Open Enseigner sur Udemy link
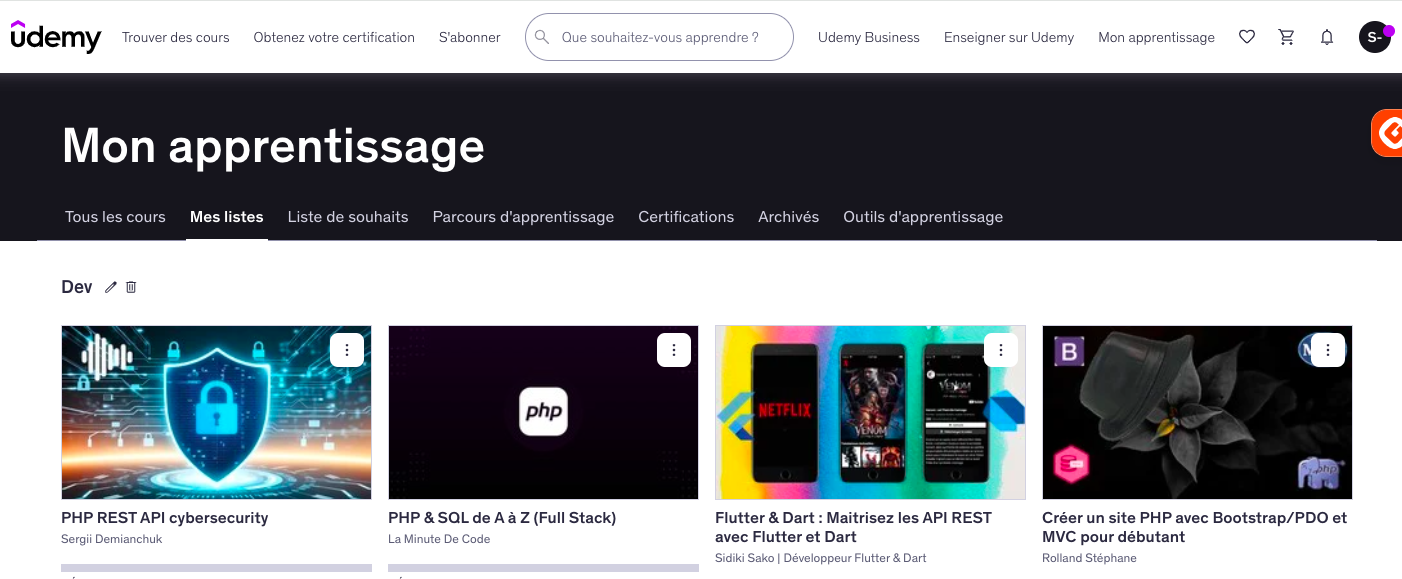 [x=1009, y=37]
